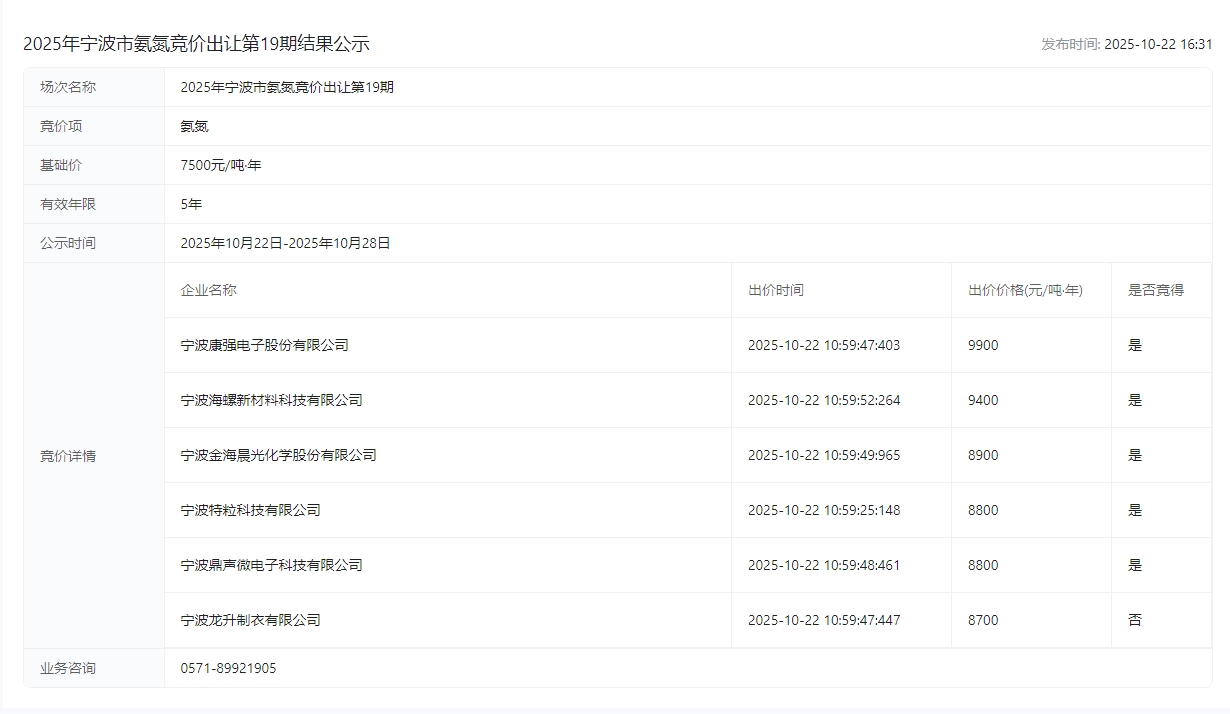Click the phone number 0571-89921905
Screen dimensions: 1230x714
tap(228, 668)
